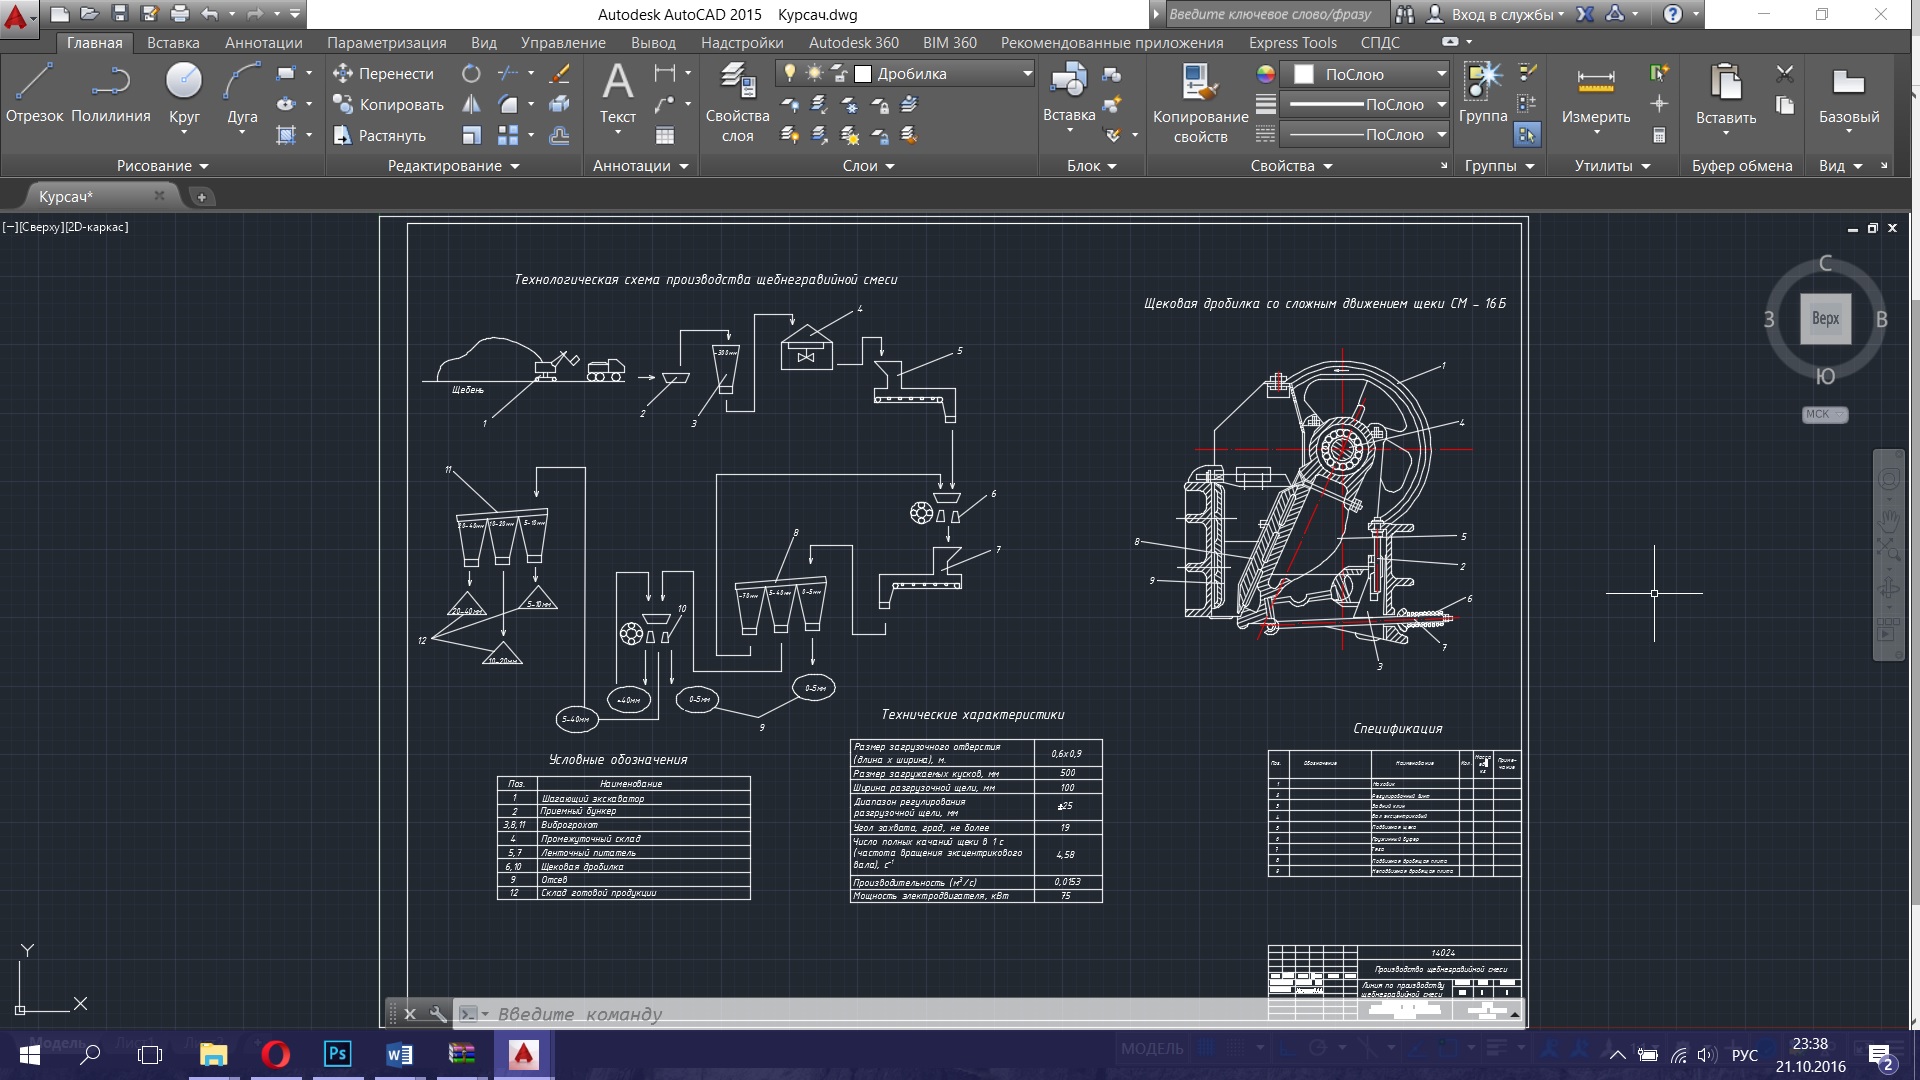1920x1080 pixels.
Task: Switch to the Вставка ribbon tab
Action: point(173,43)
